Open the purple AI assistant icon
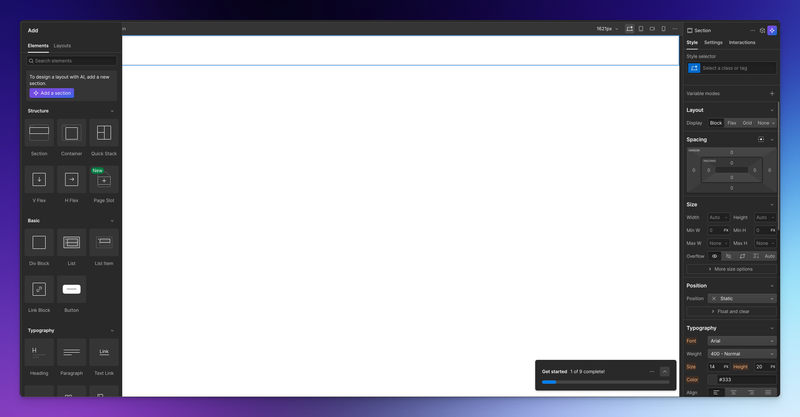 (772, 31)
